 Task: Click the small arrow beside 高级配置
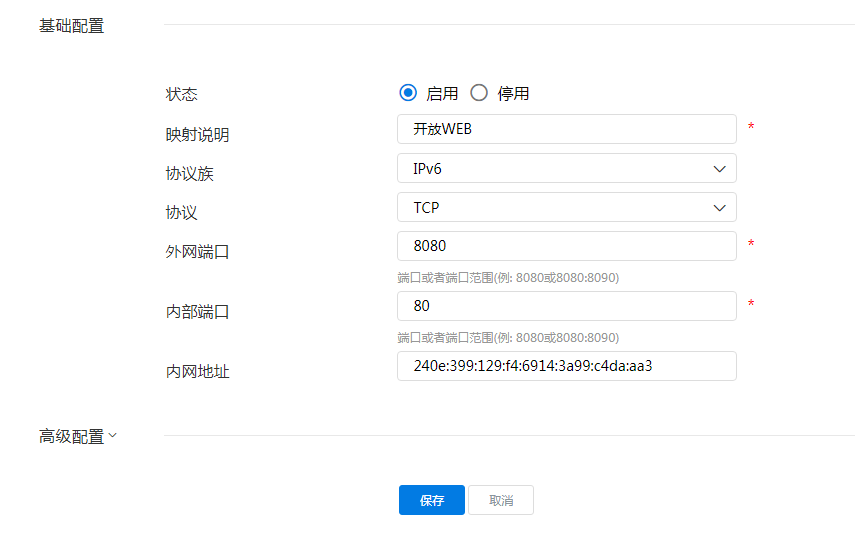[112, 435]
